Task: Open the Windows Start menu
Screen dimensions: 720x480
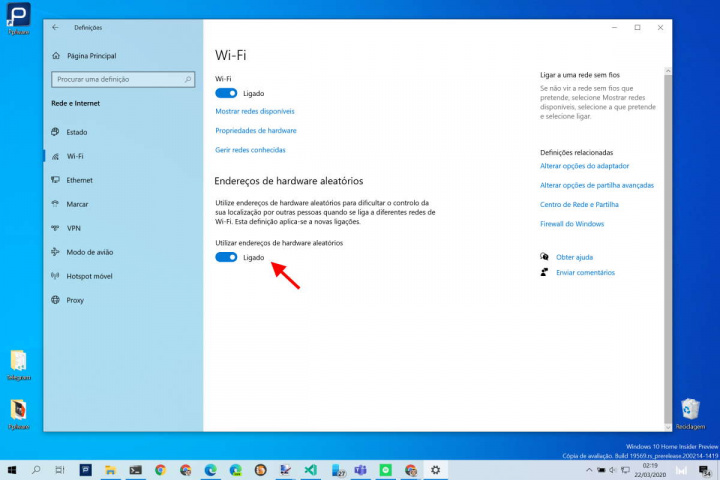Action: point(12,469)
